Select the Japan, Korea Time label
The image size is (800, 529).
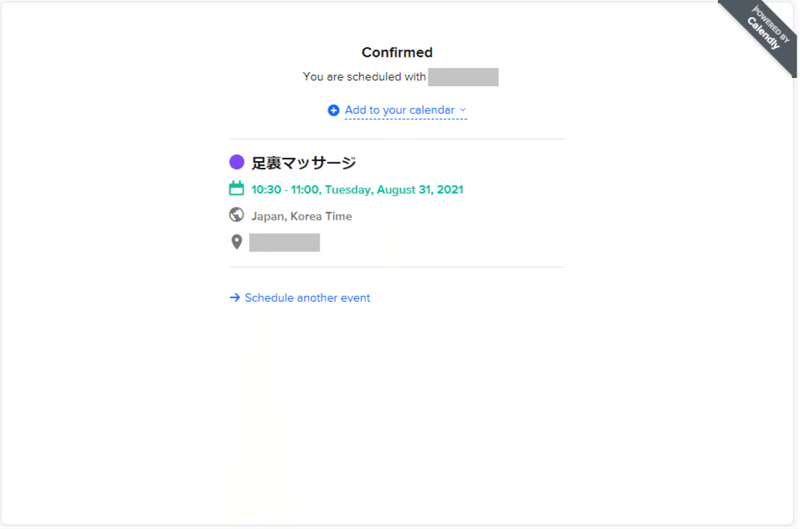tap(301, 216)
